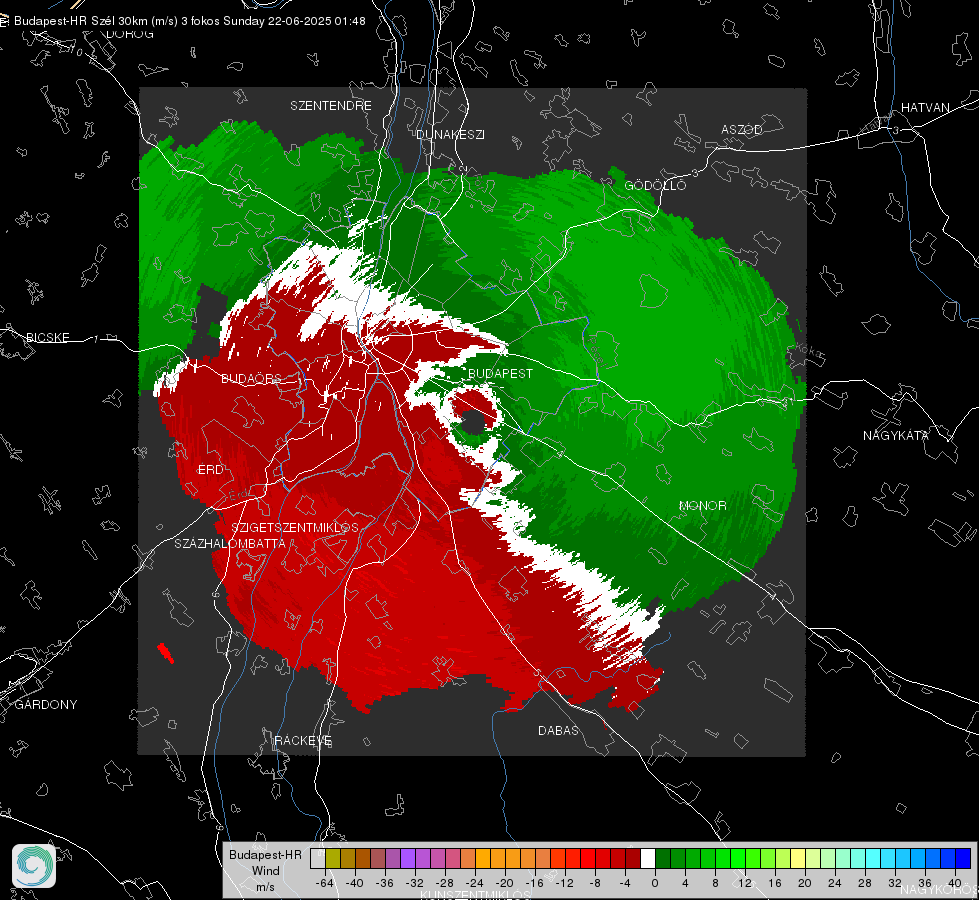Click the 'DOROG' map label
The height and width of the screenshot is (900, 979).
pos(130,34)
